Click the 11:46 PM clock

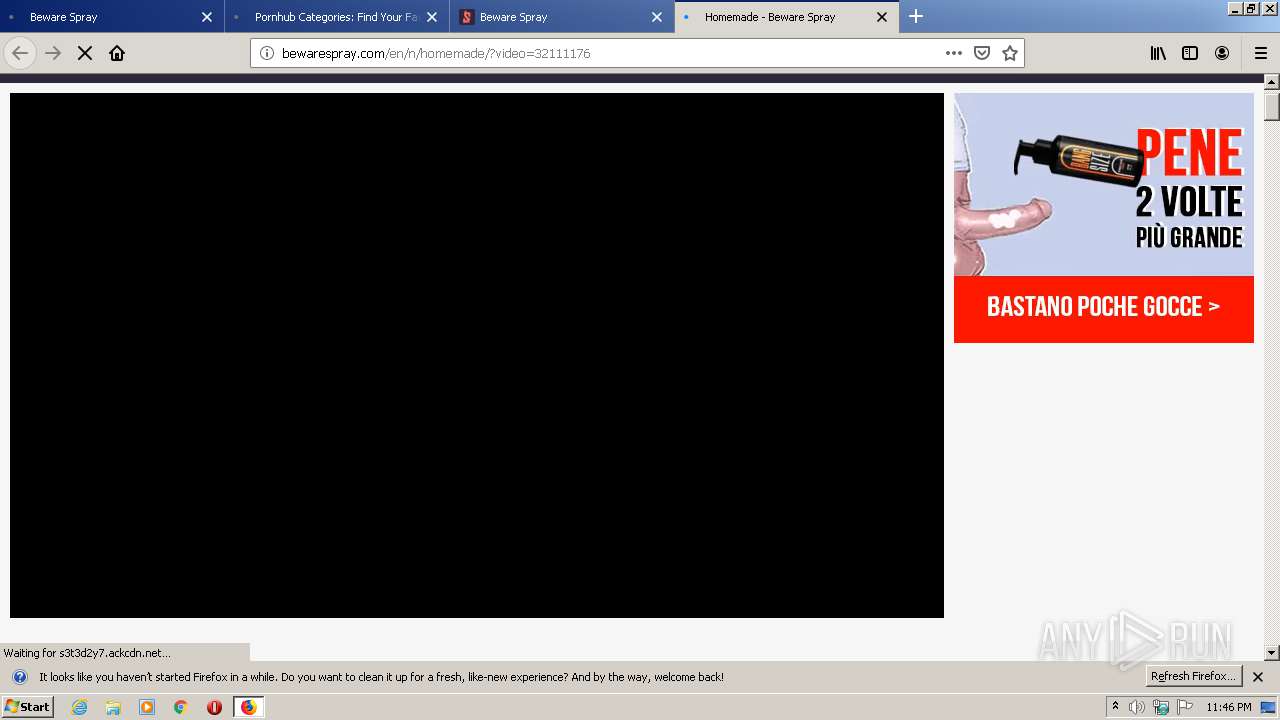tap(1229, 707)
